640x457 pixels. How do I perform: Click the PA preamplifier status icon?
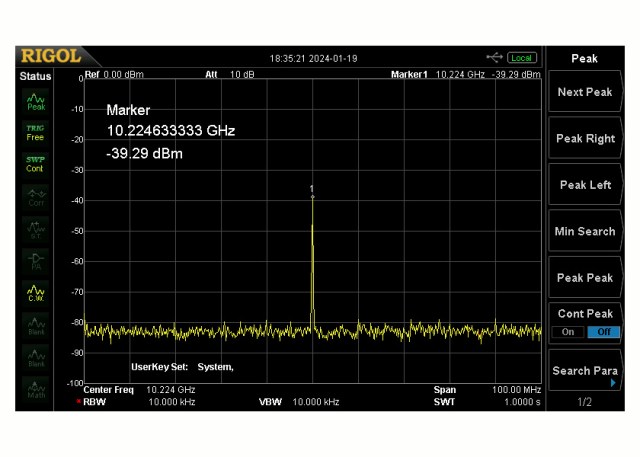click(x=35, y=261)
